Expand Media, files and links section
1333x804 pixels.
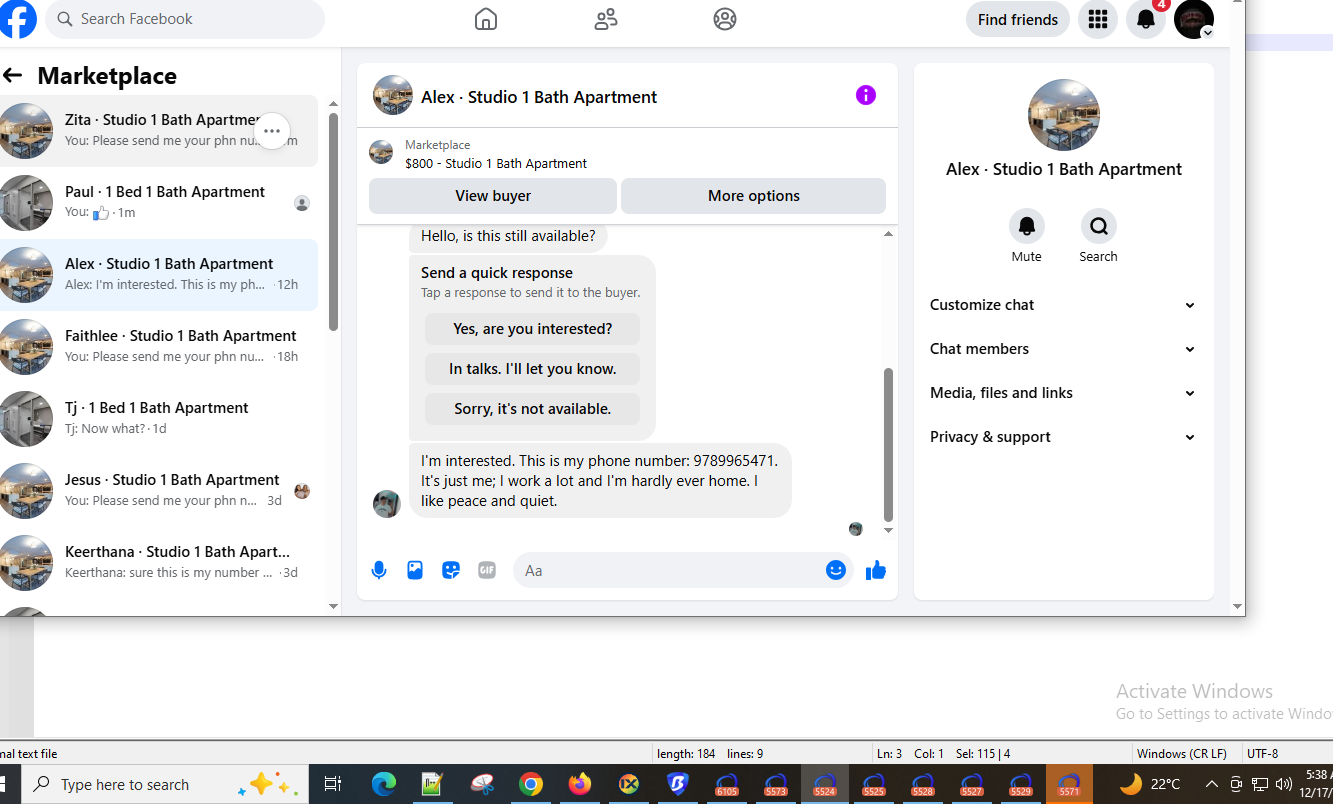(1063, 393)
